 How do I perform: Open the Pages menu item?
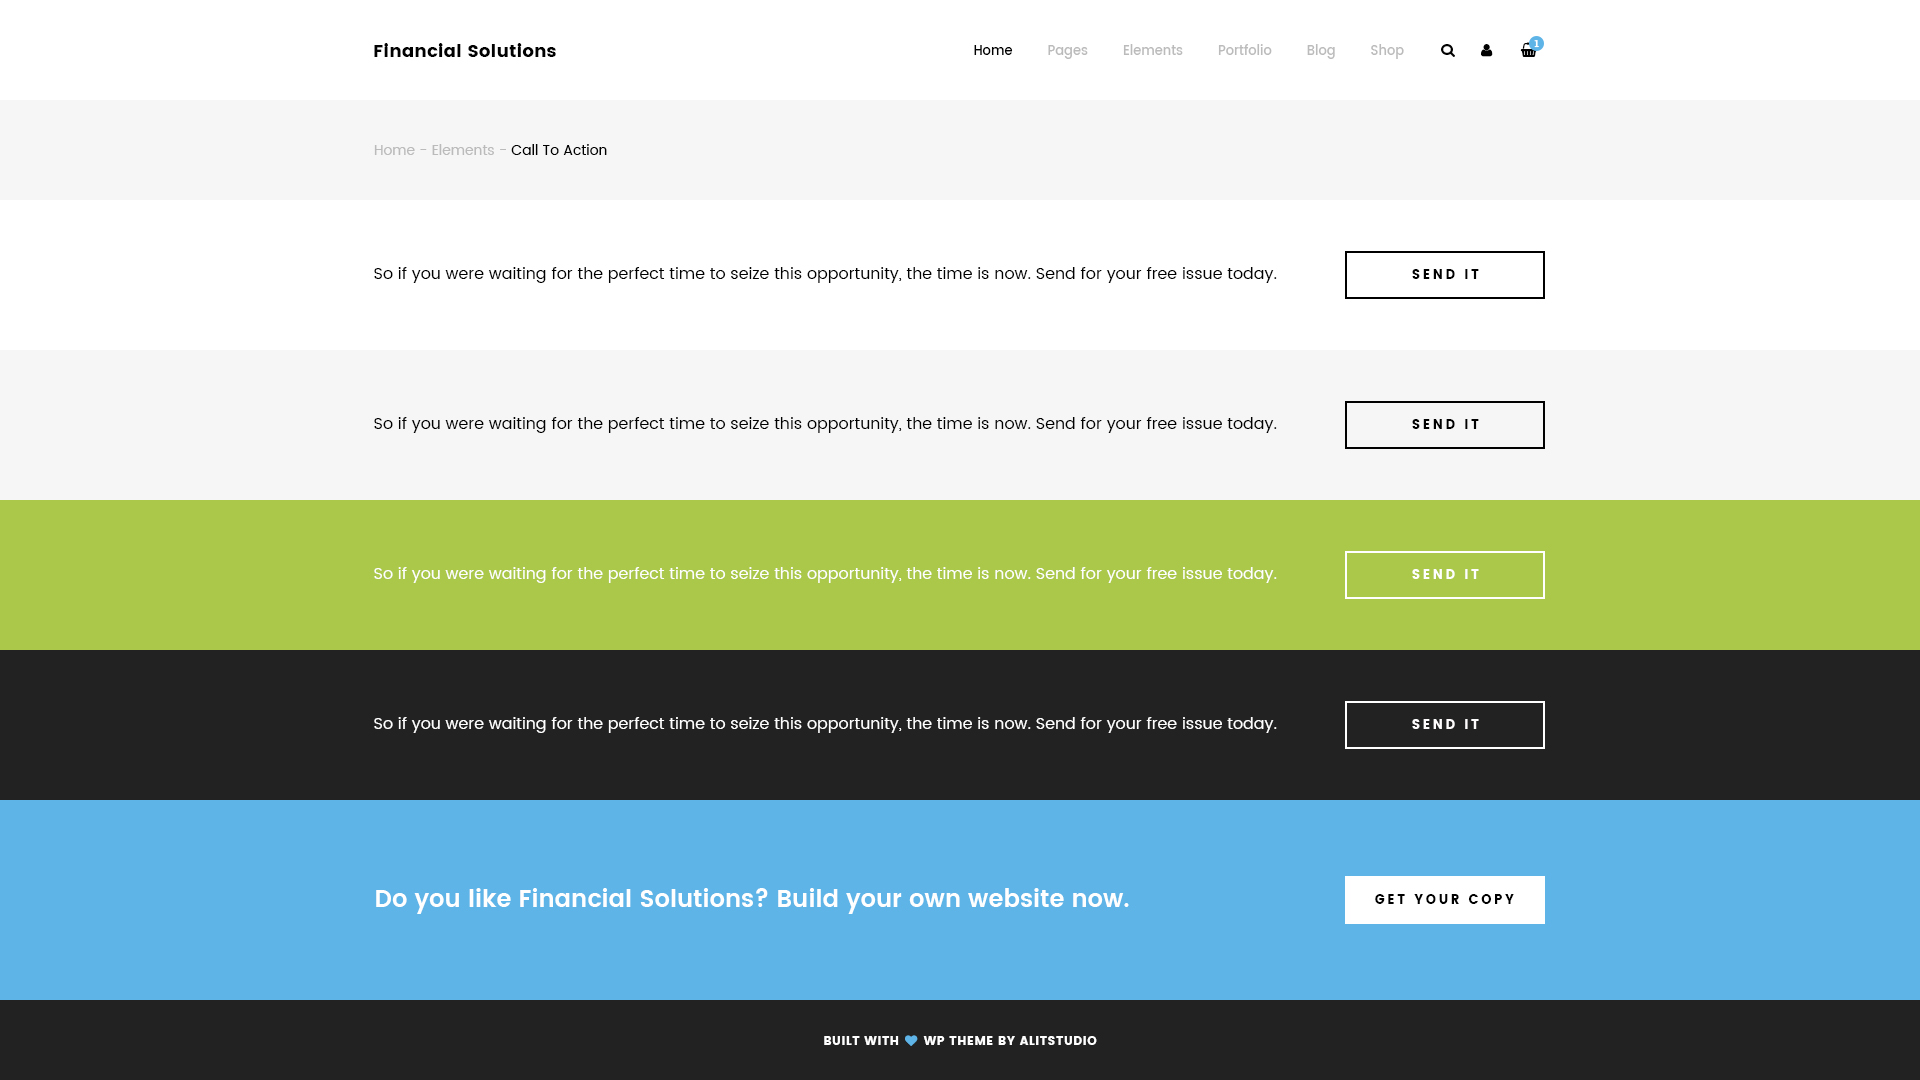(x=1067, y=50)
